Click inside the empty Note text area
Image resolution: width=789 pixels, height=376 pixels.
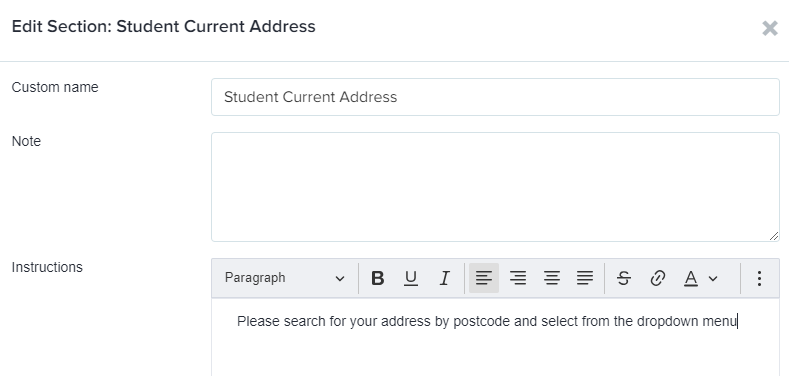495,187
